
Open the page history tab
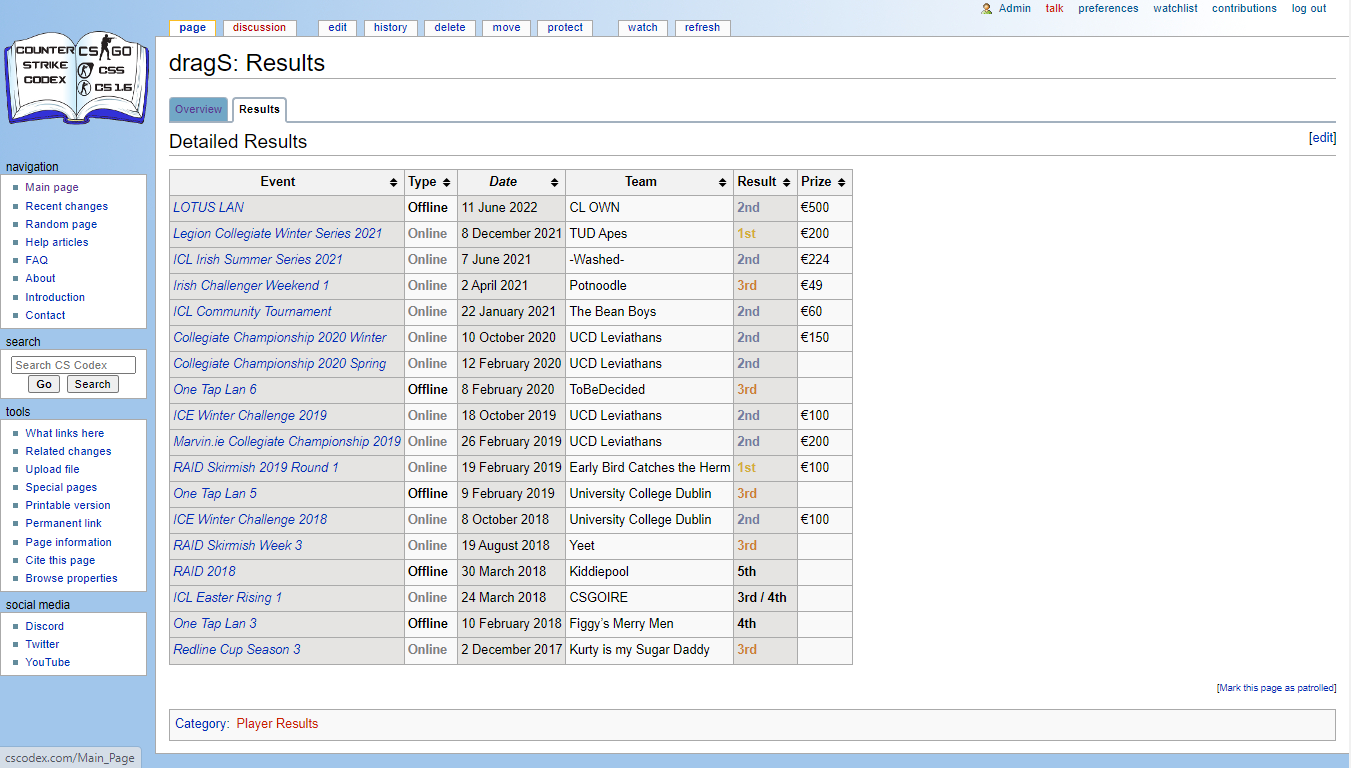(390, 28)
